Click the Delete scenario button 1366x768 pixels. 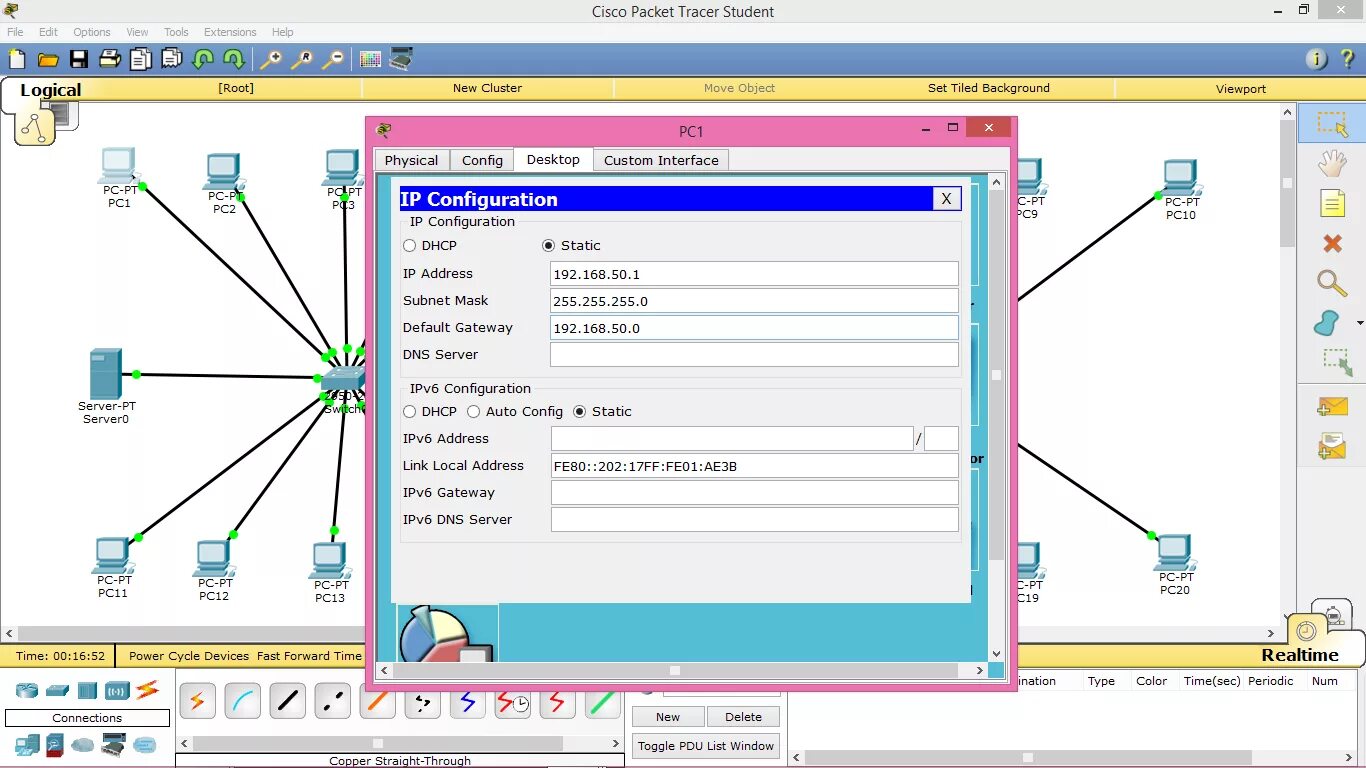click(x=743, y=717)
